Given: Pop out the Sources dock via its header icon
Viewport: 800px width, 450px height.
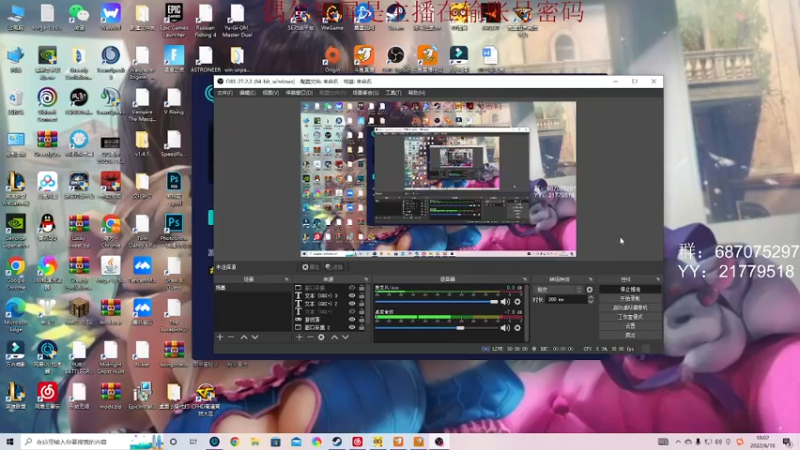Looking at the screenshot, I should pyautogui.click(x=366, y=279).
